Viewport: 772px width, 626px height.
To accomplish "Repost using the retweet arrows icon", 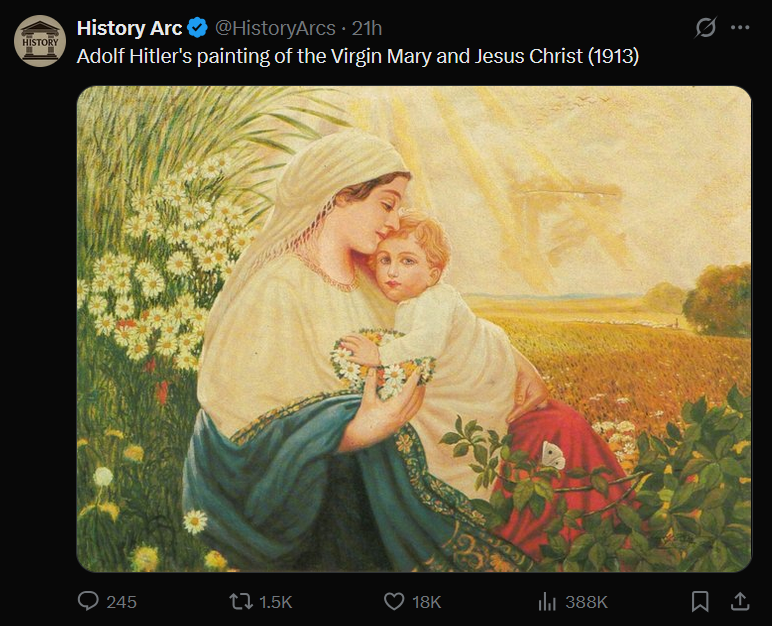I will [241, 601].
